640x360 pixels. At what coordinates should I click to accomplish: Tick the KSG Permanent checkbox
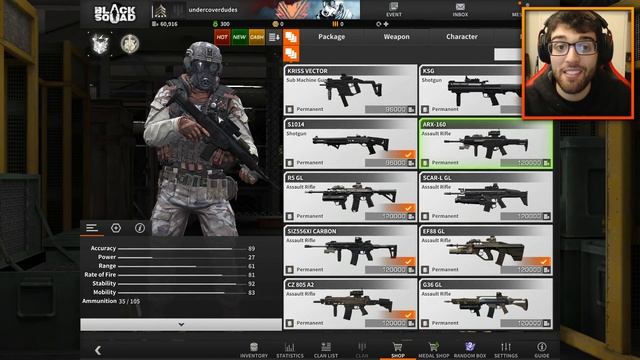(x=425, y=109)
